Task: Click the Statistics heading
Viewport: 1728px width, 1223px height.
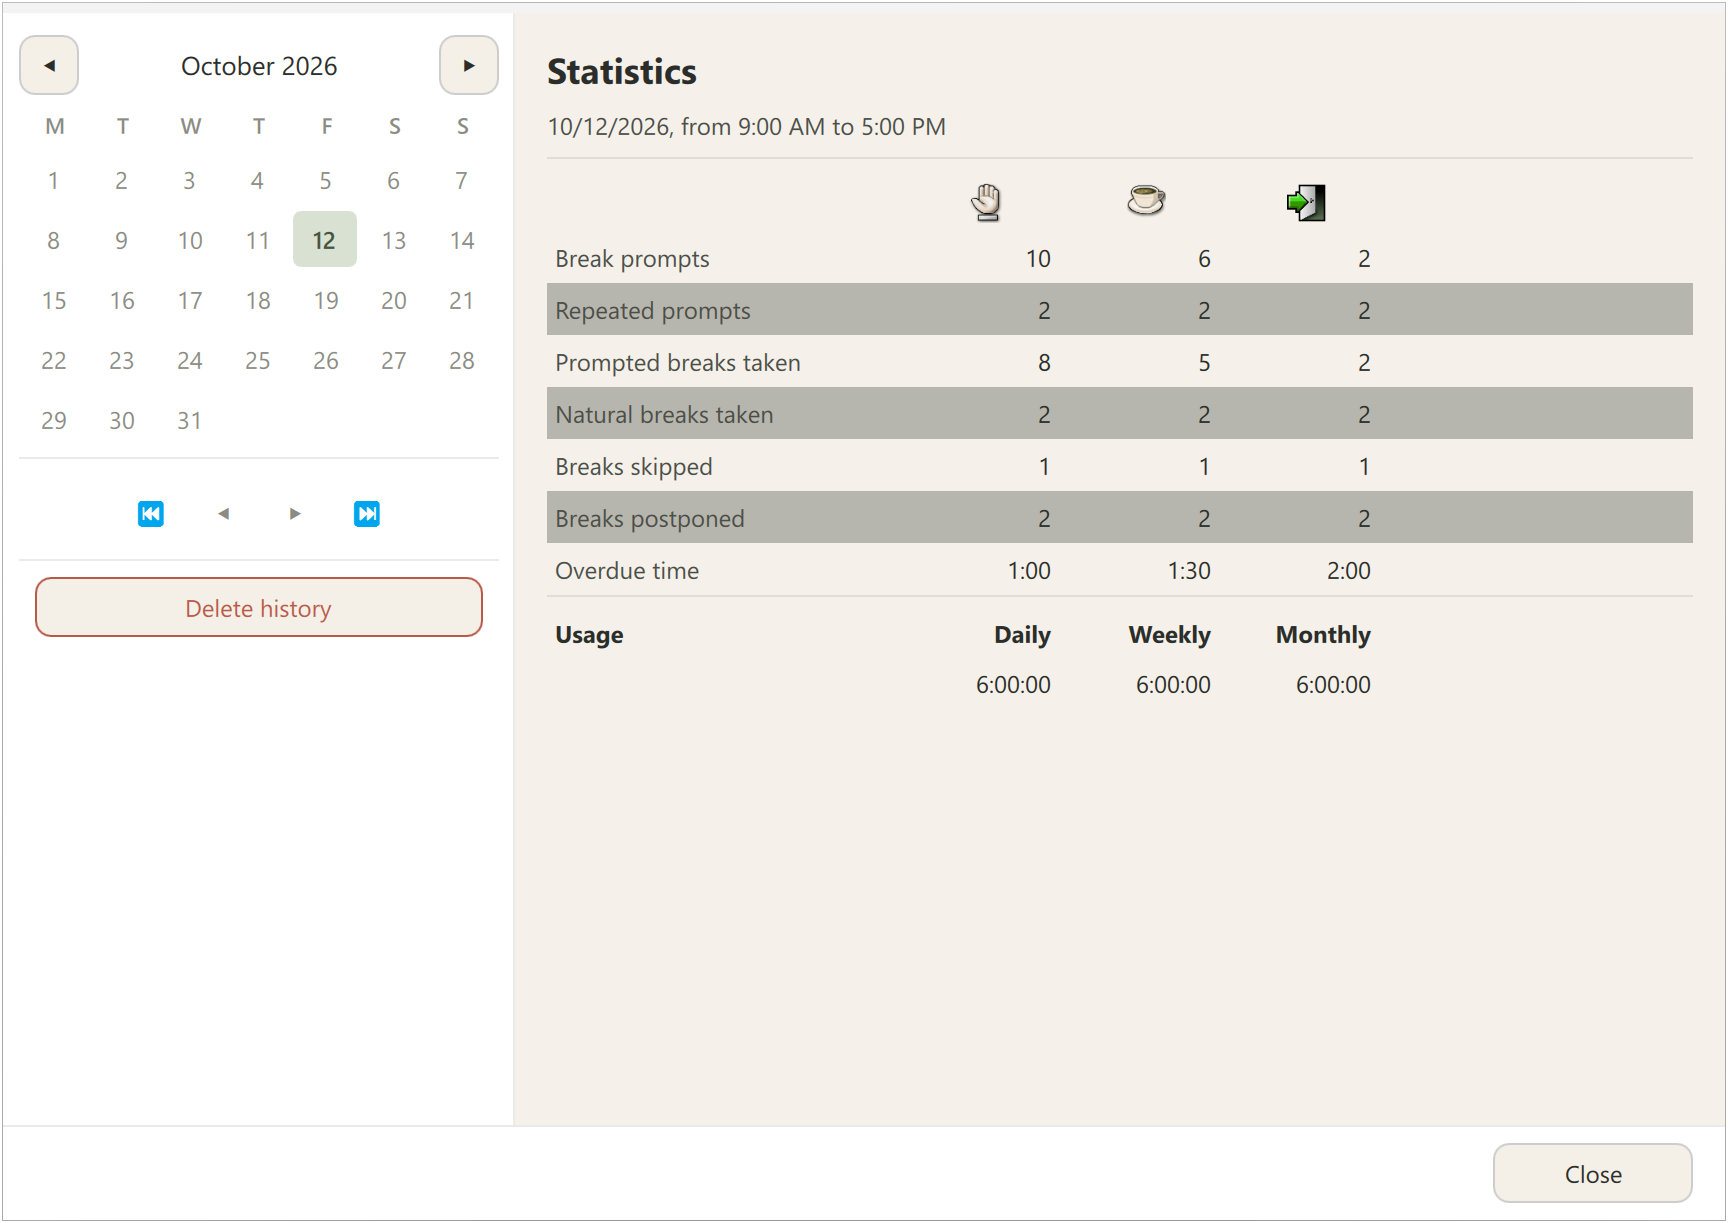Action: tap(622, 72)
